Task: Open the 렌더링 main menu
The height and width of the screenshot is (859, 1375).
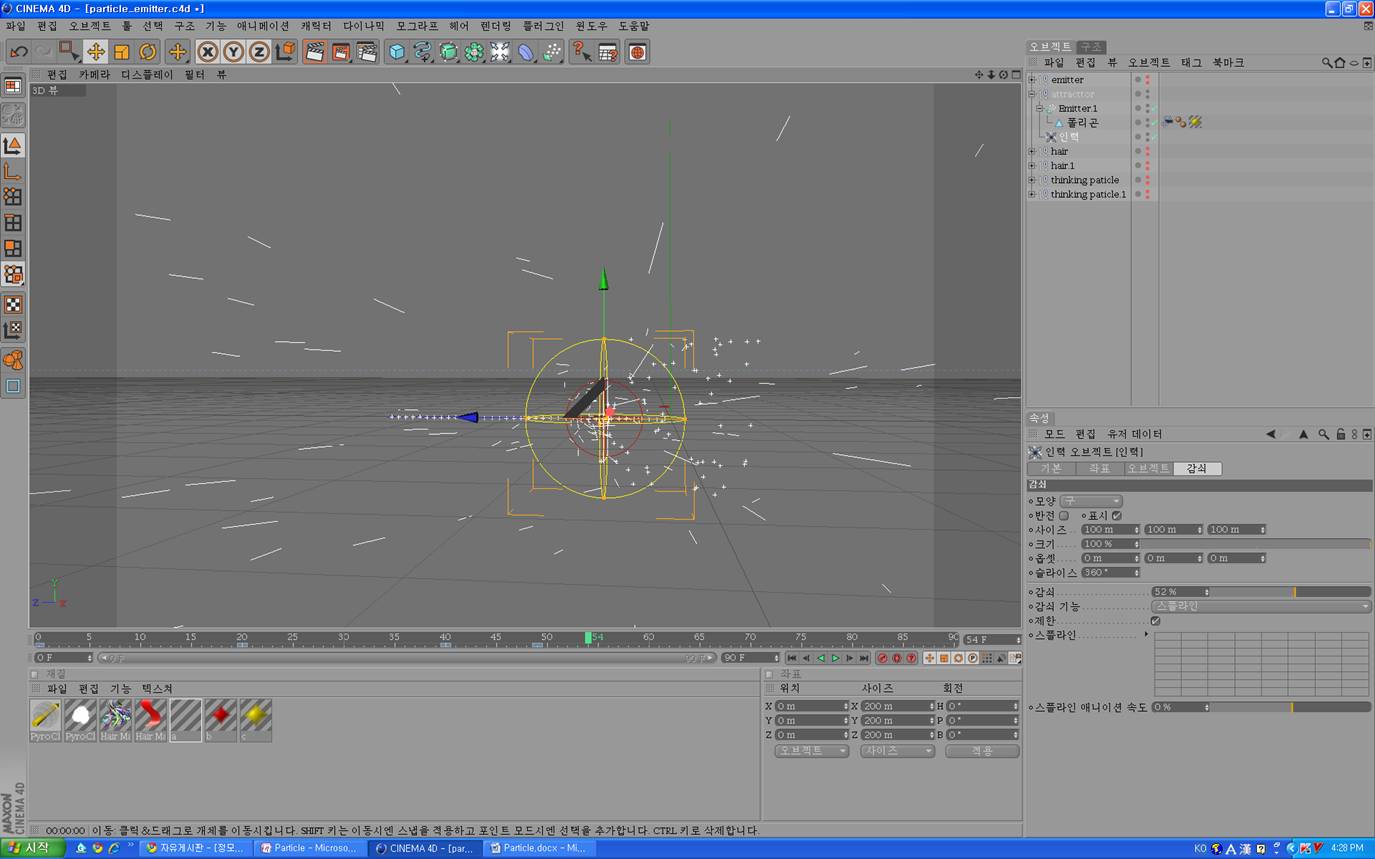Action: coord(495,26)
